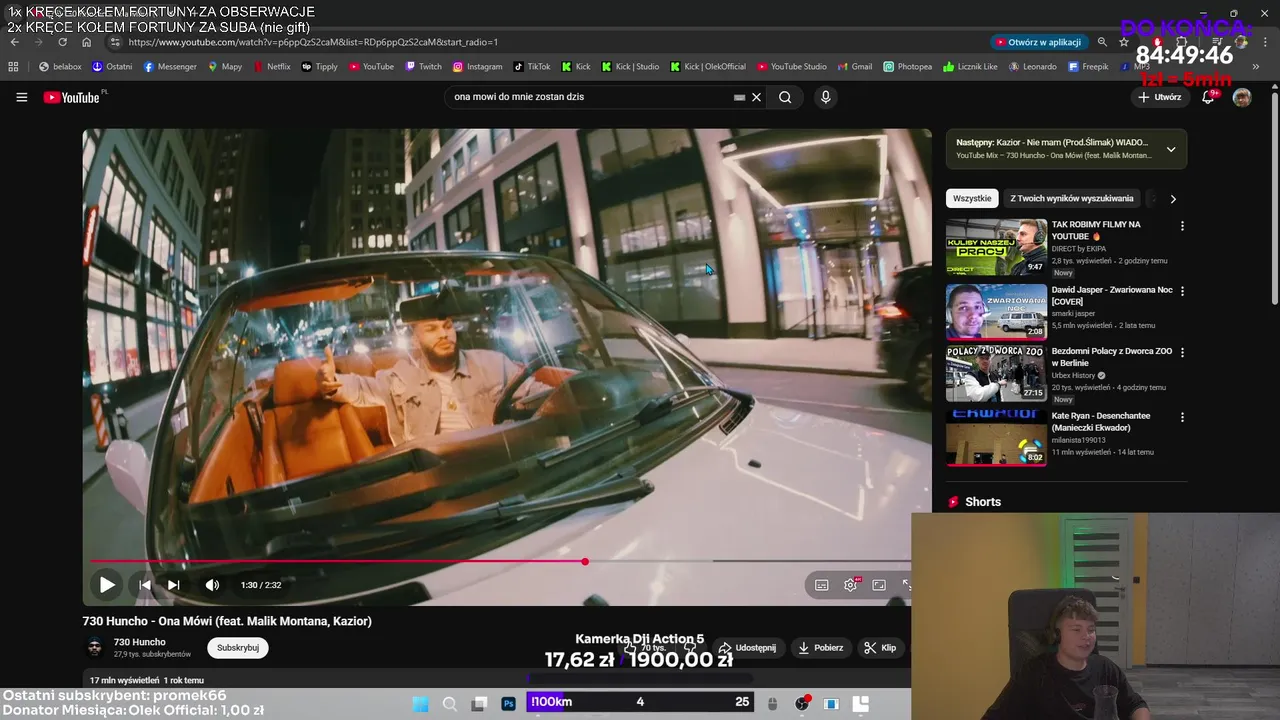Open the Photopea bookmark
1280x720 pixels.
(x=907, y=67)
